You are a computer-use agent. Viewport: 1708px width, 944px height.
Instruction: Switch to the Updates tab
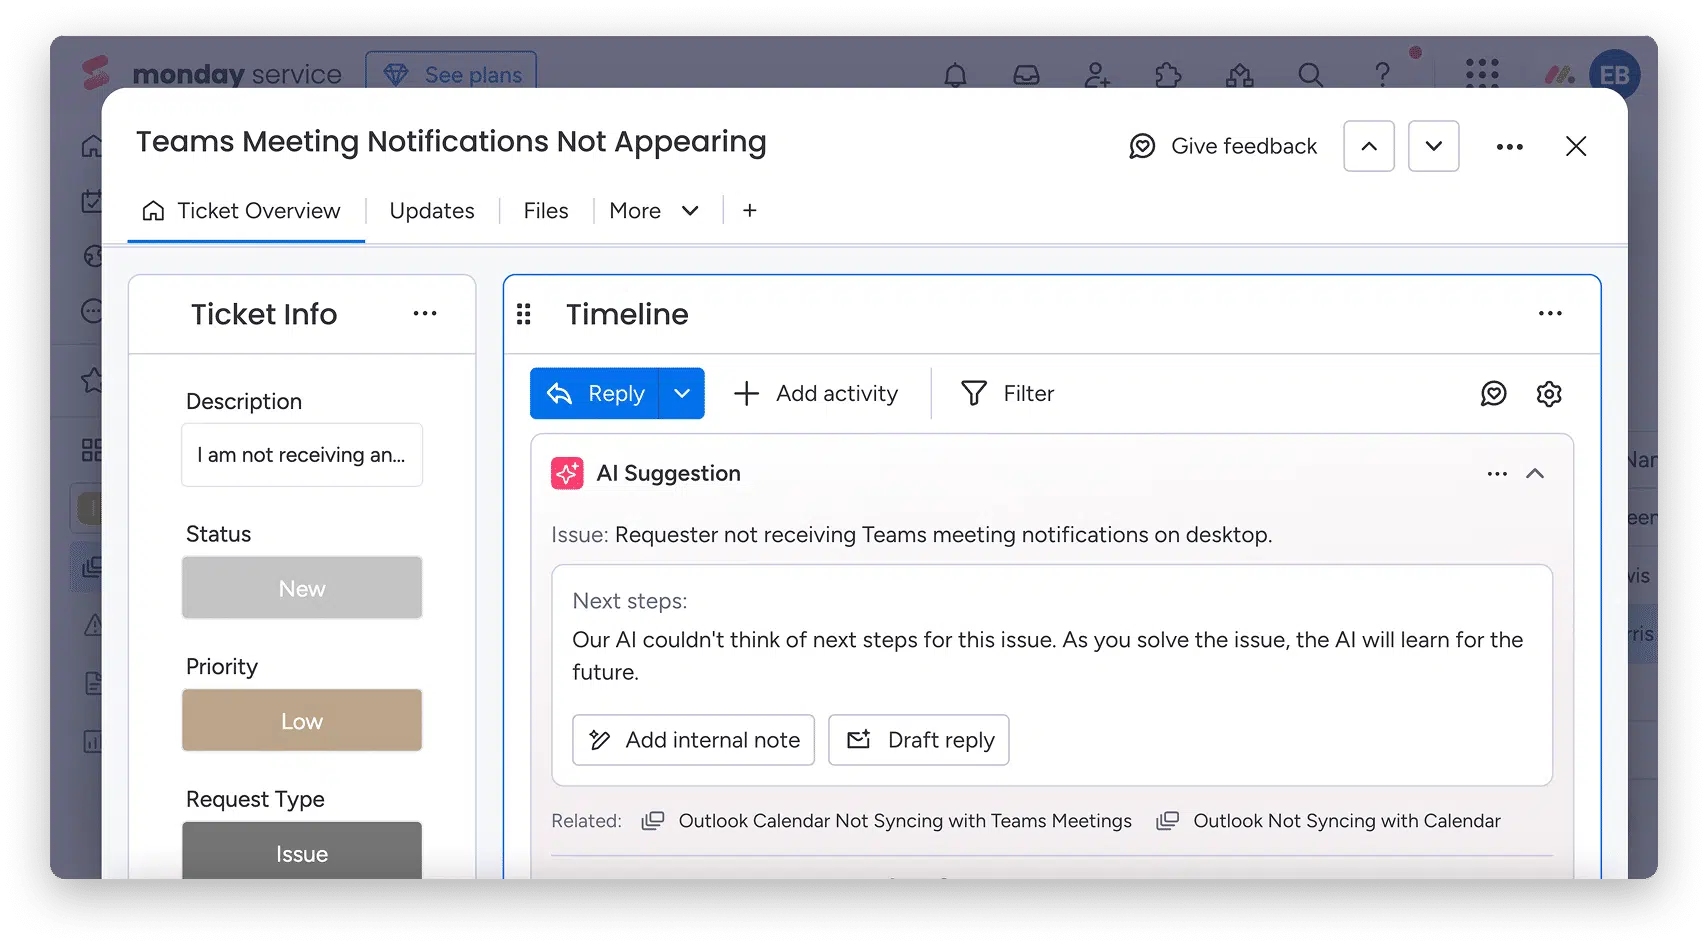[432, 211]
